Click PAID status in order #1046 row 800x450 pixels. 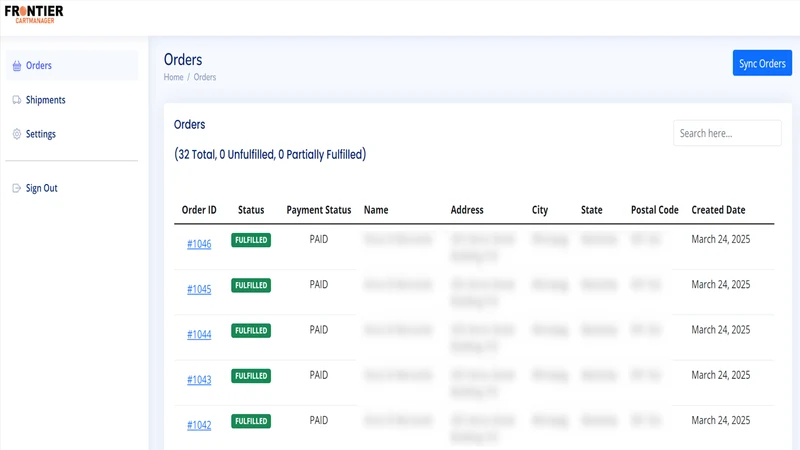coord(319,239)
